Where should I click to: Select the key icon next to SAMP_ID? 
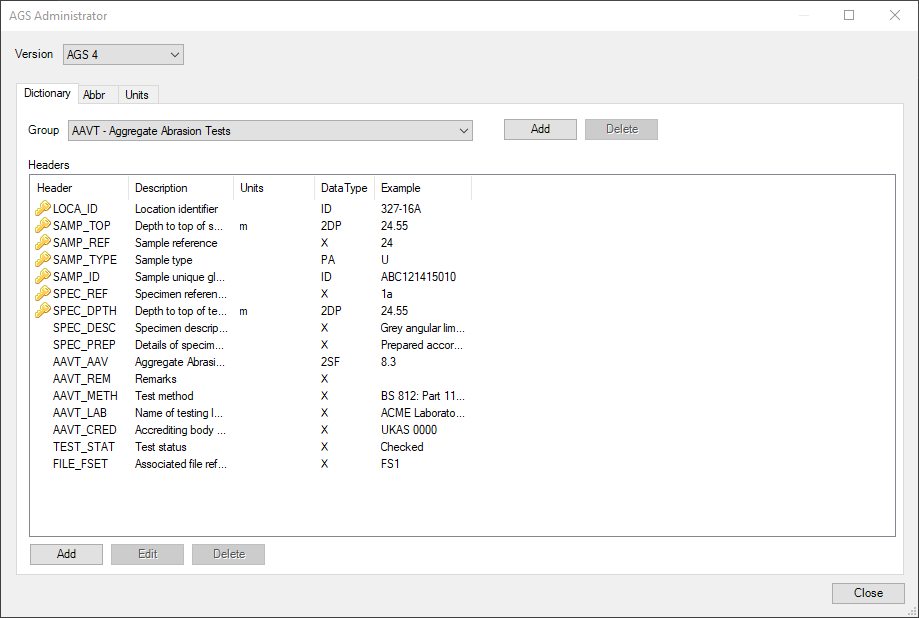tap(42, 276)
